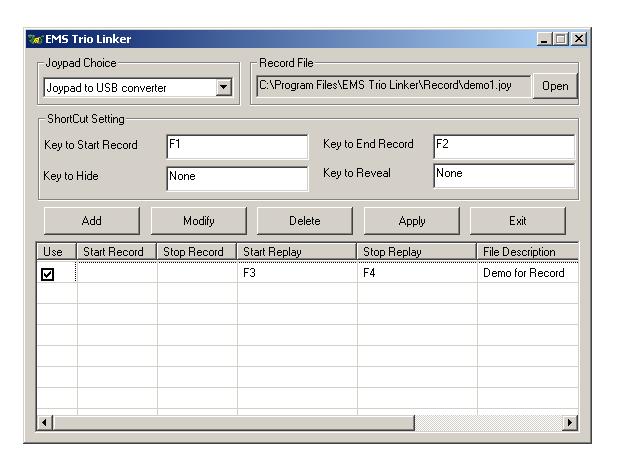Screen dimensions: 628x469
Task: Select the F4 Stop Replay cell
Action: coord(417,273)
